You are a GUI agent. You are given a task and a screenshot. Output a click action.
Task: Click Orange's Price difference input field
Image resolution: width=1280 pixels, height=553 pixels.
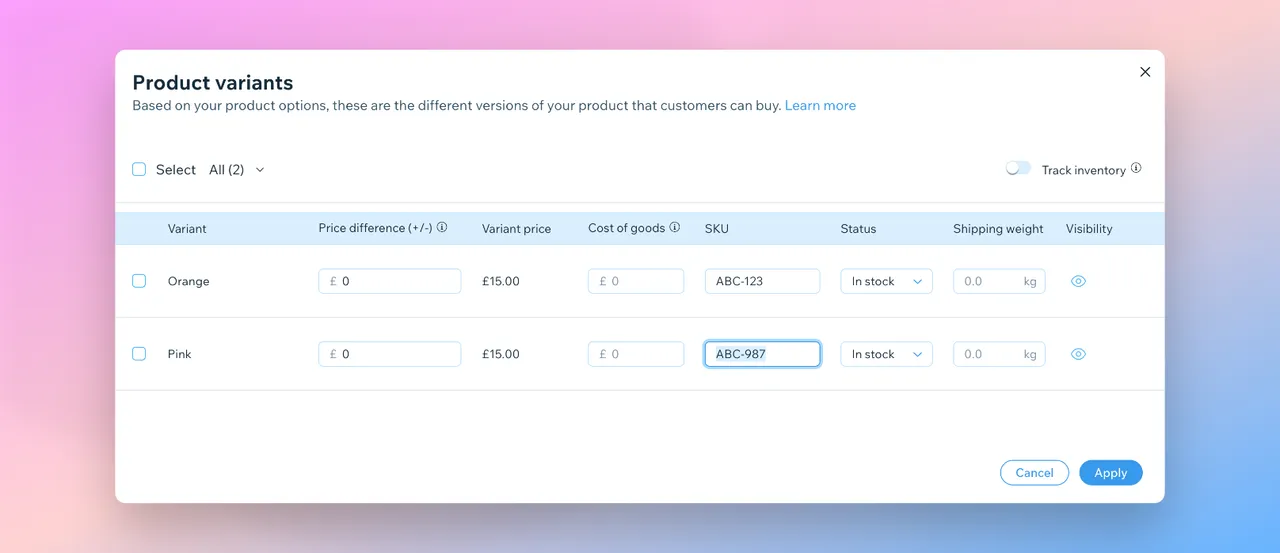pyautogui.click(x=390, y=281)
